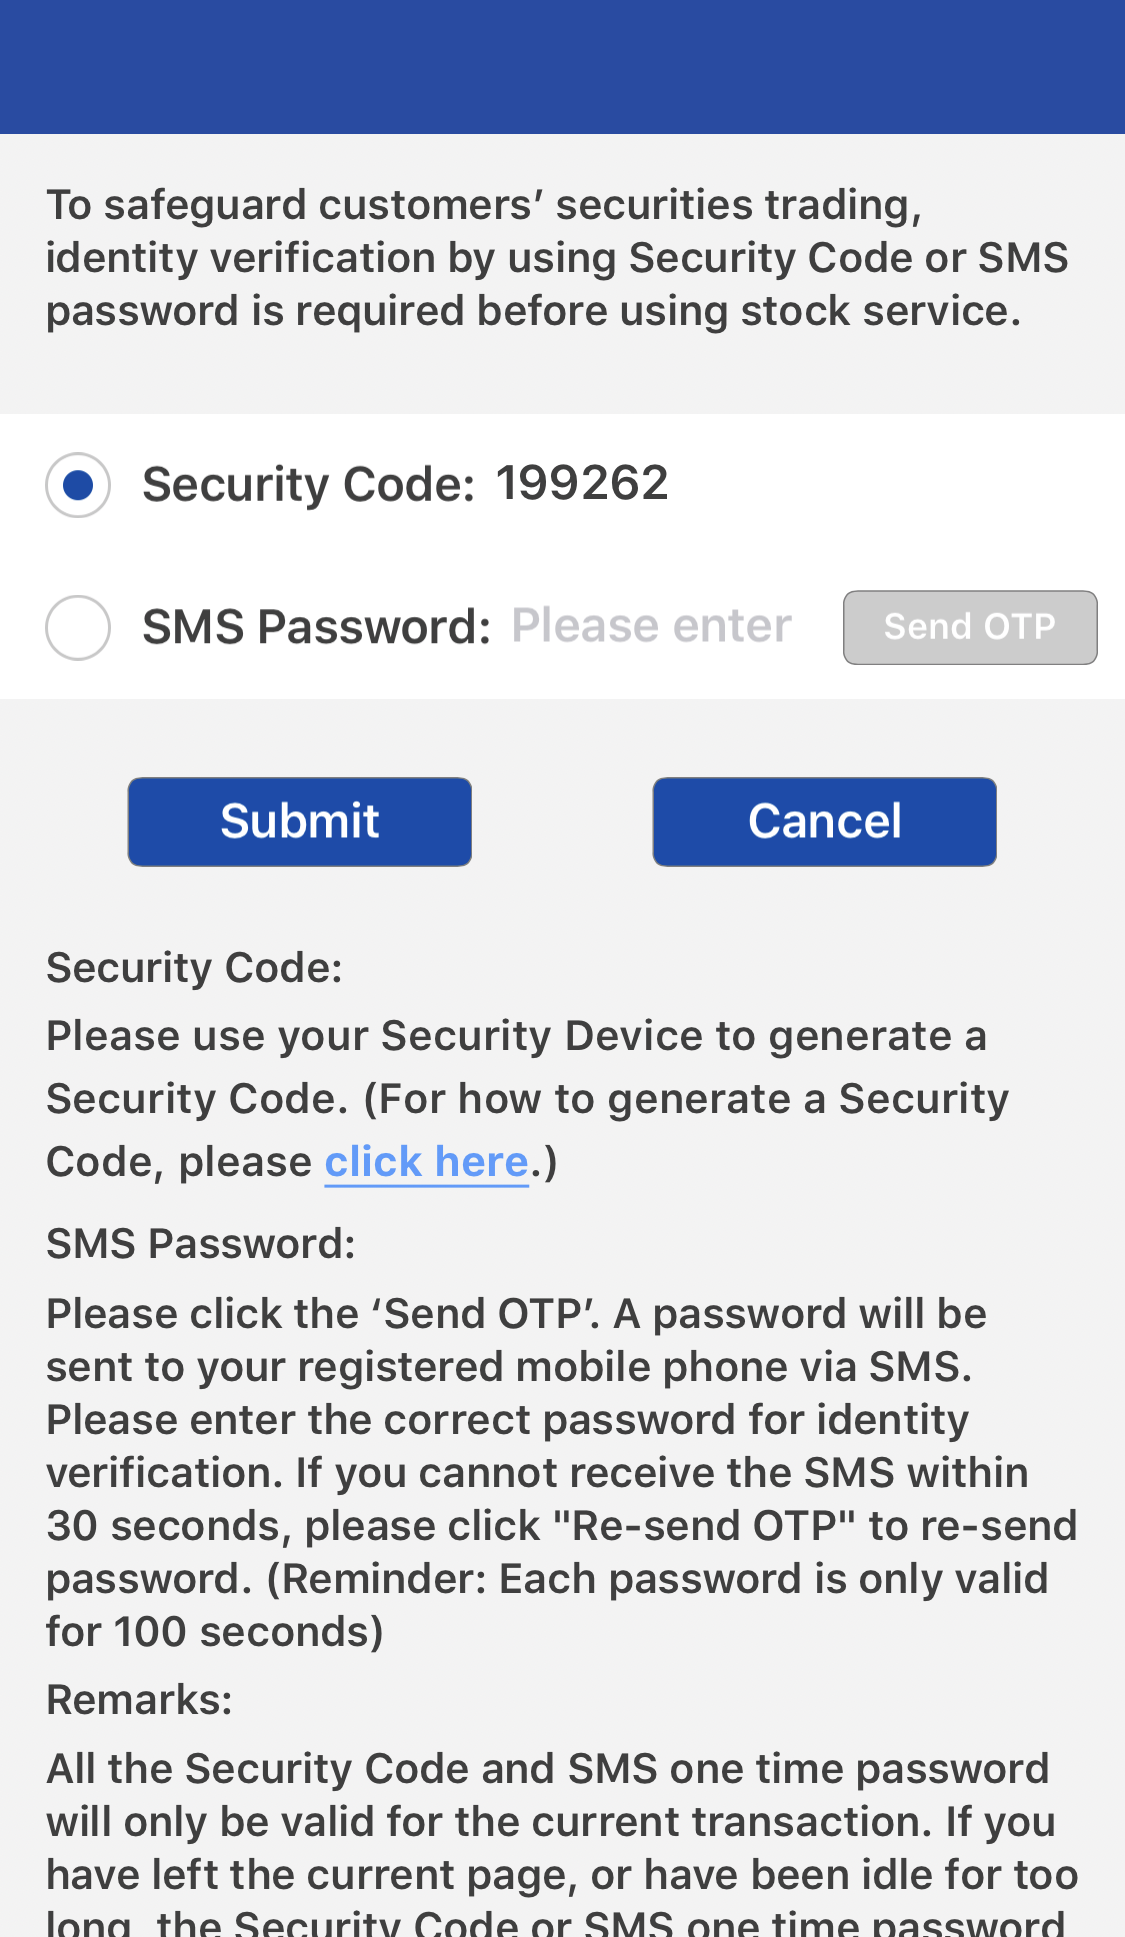The width and height of the screenshot is (1125, 1937).
Task: Open the 'click here' Security Code help link
Action: [x=426, y=1162]
